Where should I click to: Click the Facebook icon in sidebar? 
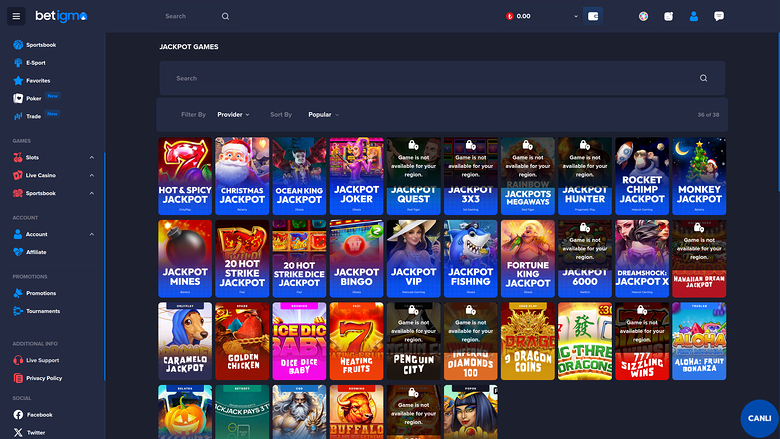pos(18,415)
